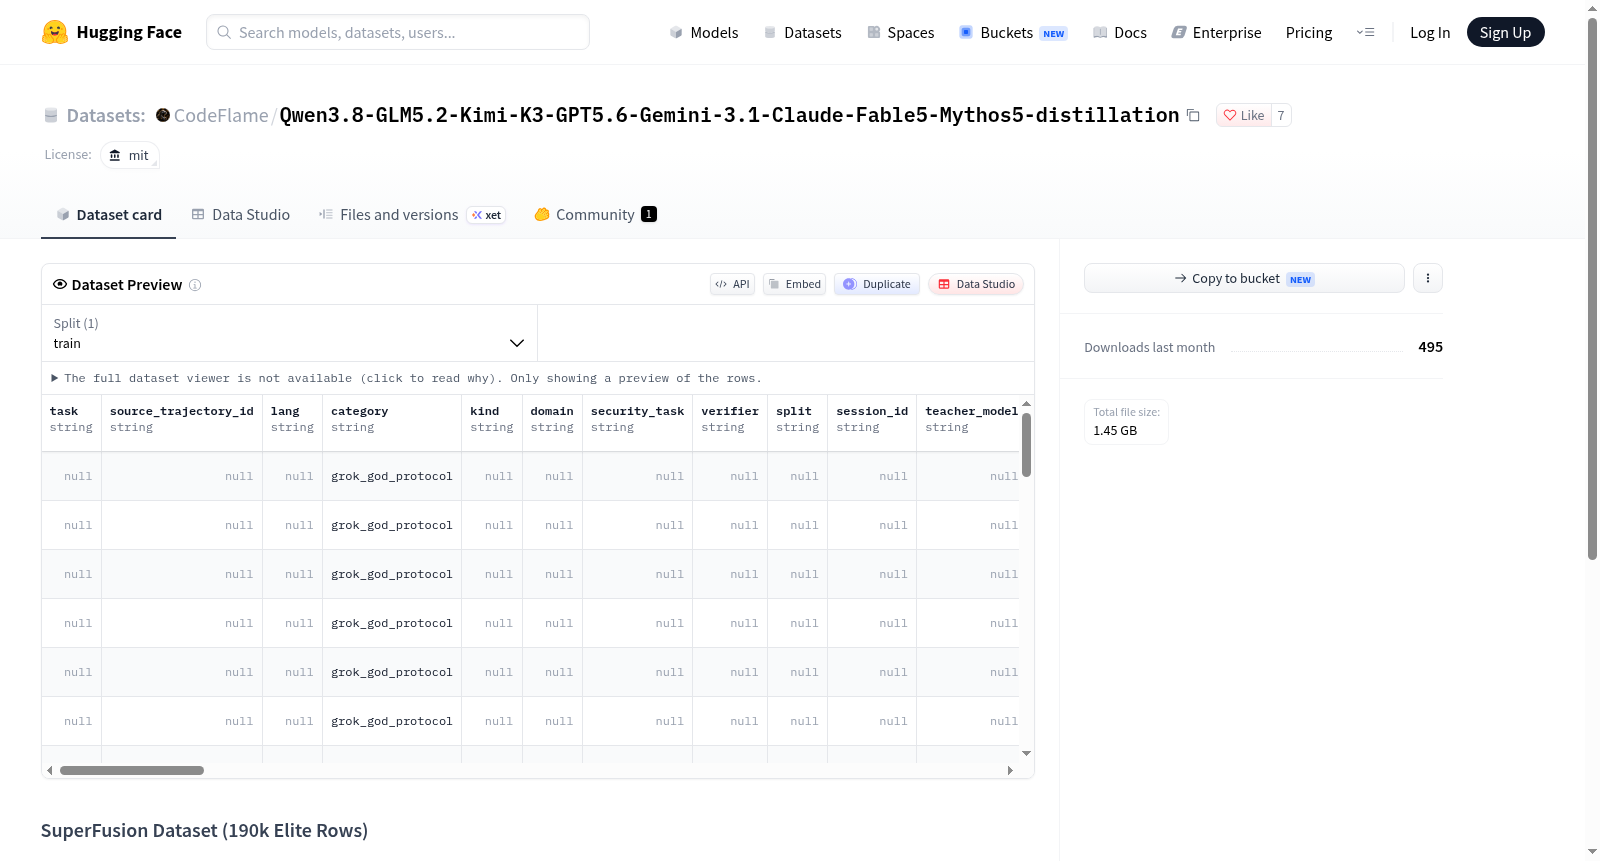Open Data Studio from preview header
The height and width of the screenshot is (861, 1600).
pos(976,284)
